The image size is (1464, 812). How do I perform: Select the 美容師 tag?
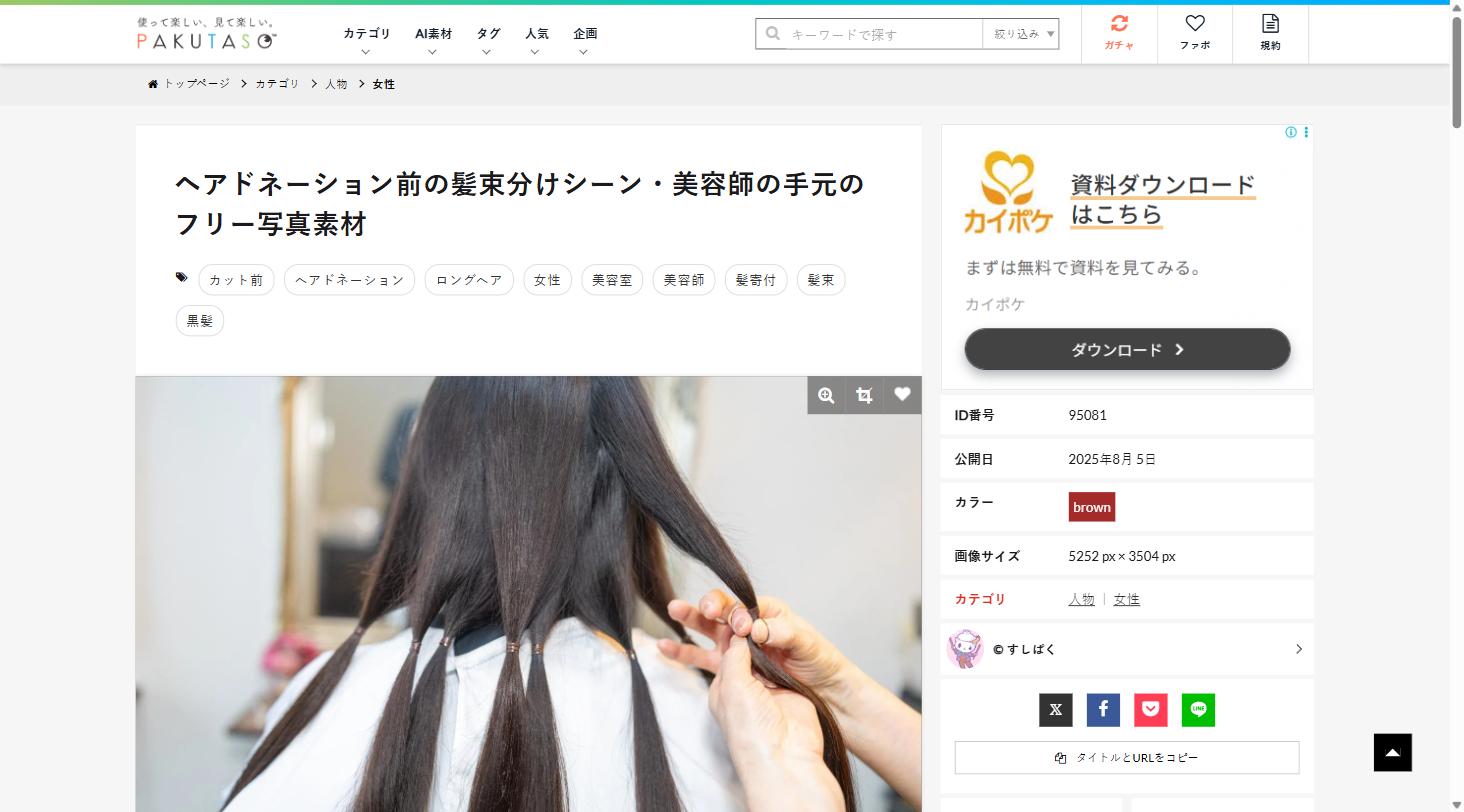(684, 280)
